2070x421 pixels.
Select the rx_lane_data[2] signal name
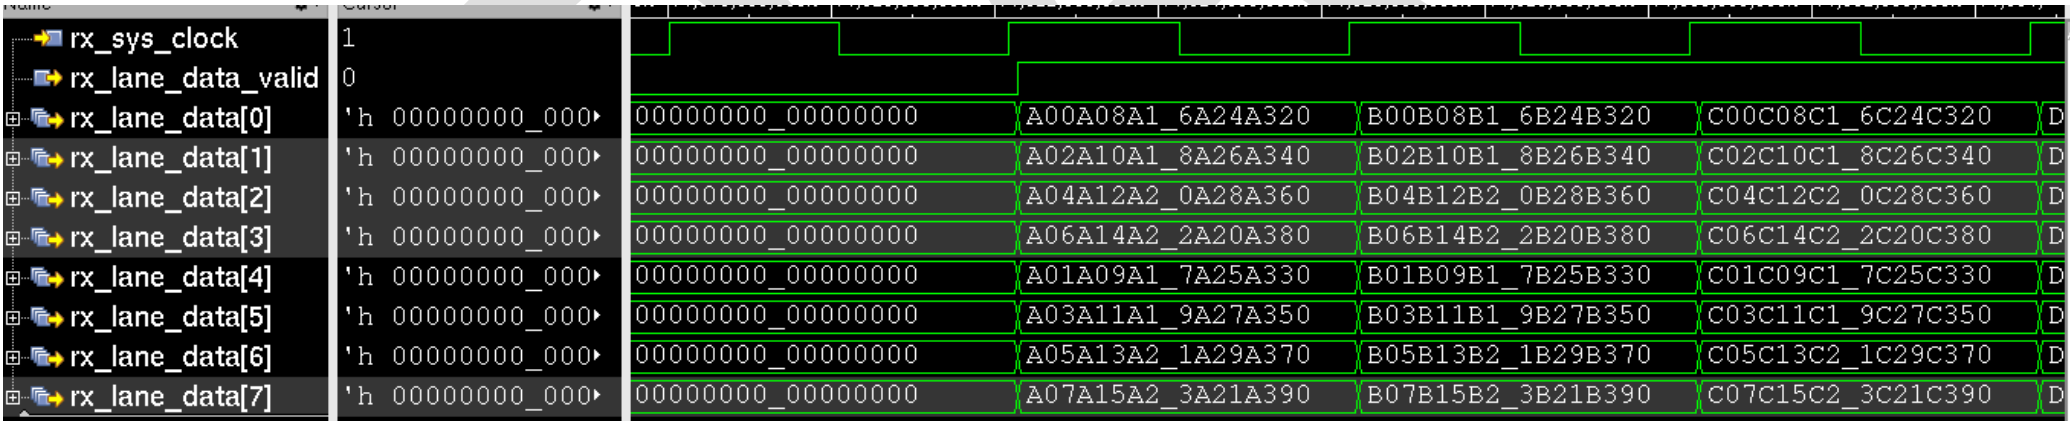point(170,198)
